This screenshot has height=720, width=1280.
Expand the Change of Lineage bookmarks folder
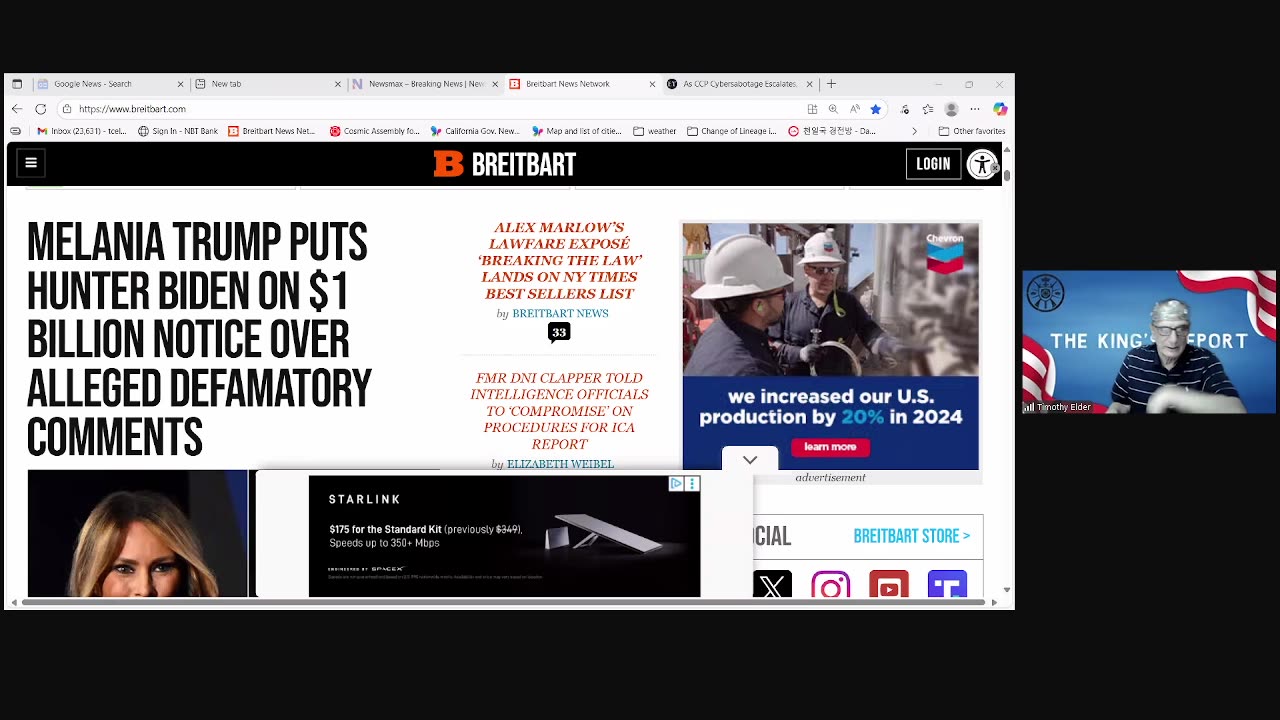[x=732, y=131]
